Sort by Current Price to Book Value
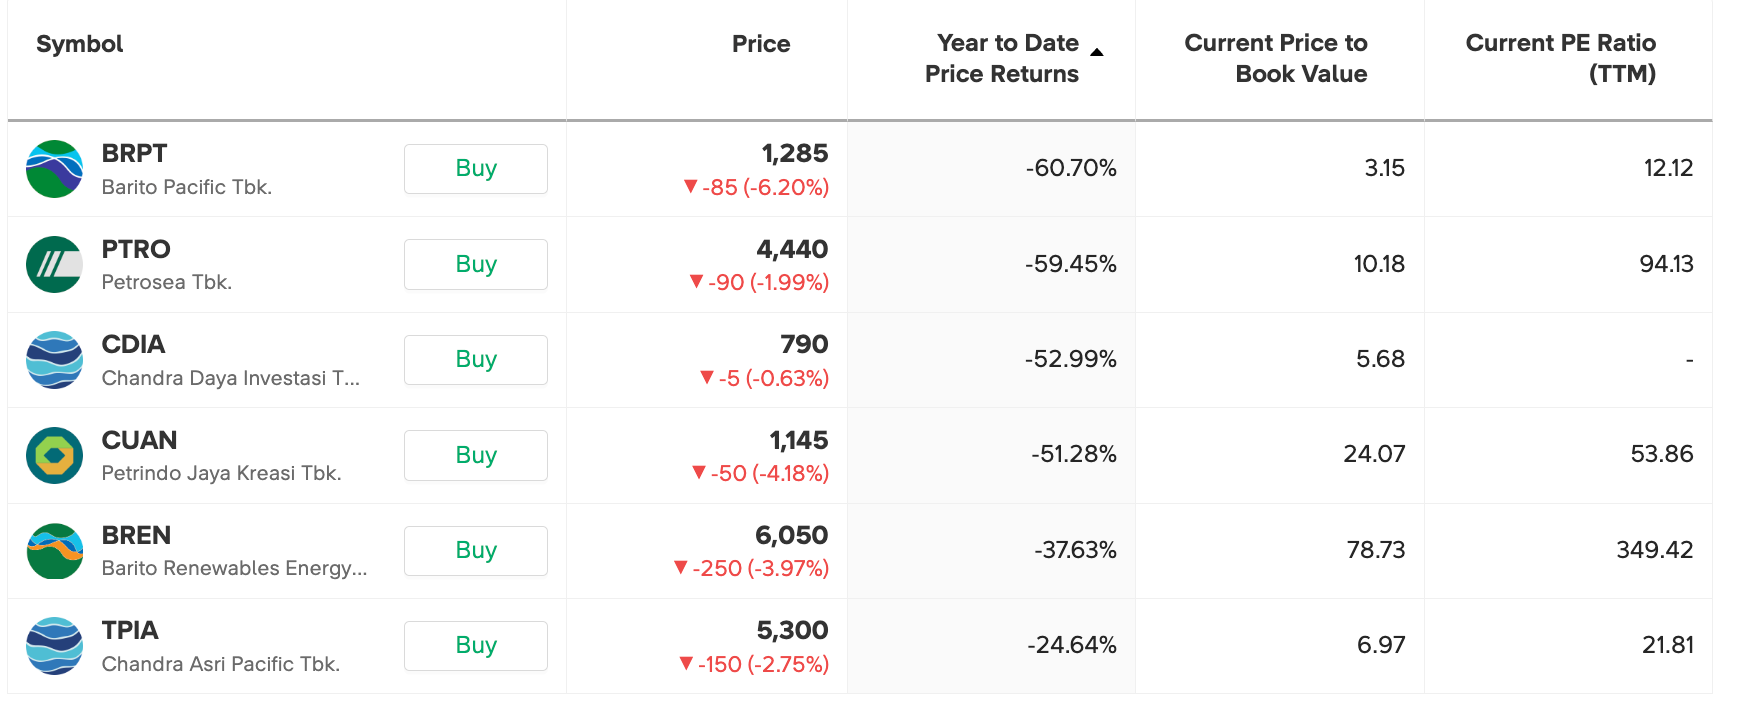The image size is (1746, 702). pyautogui.click(x=1276, y=58)
